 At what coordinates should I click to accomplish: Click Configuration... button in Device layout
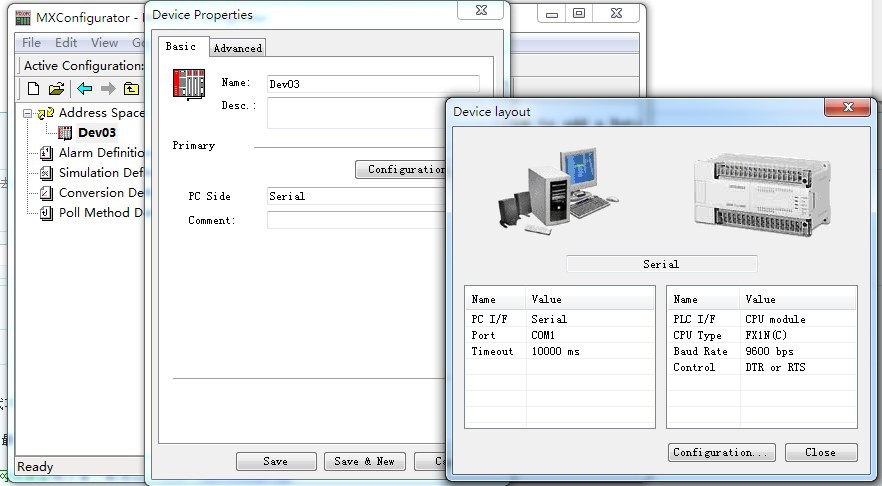click(722, 452)
